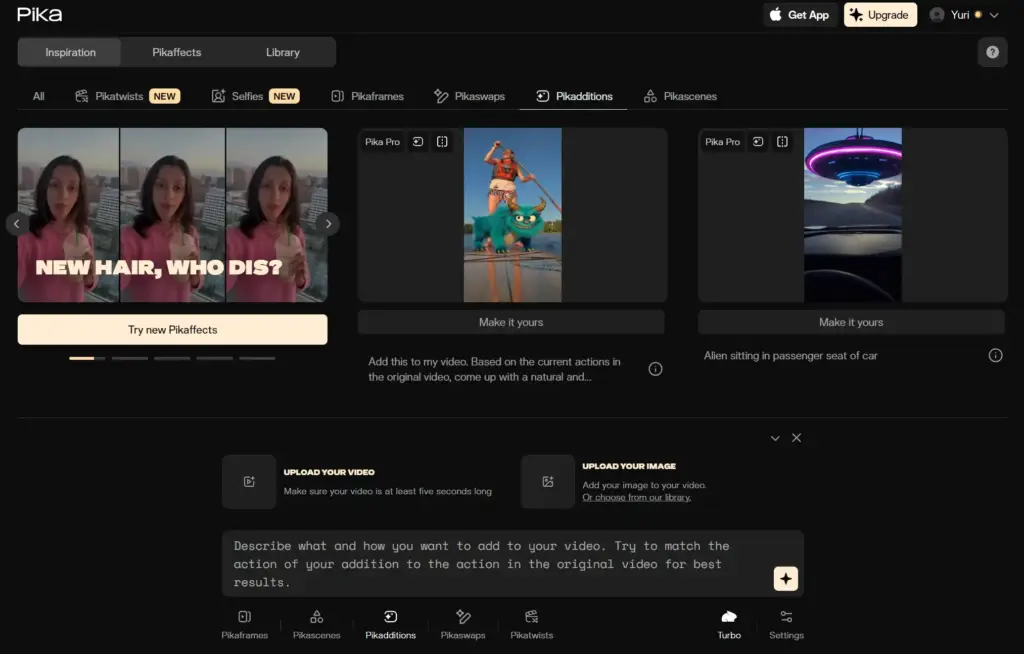Click the Get App button
This screenshot has height=654, width=1024.
[x=799, y=15]
